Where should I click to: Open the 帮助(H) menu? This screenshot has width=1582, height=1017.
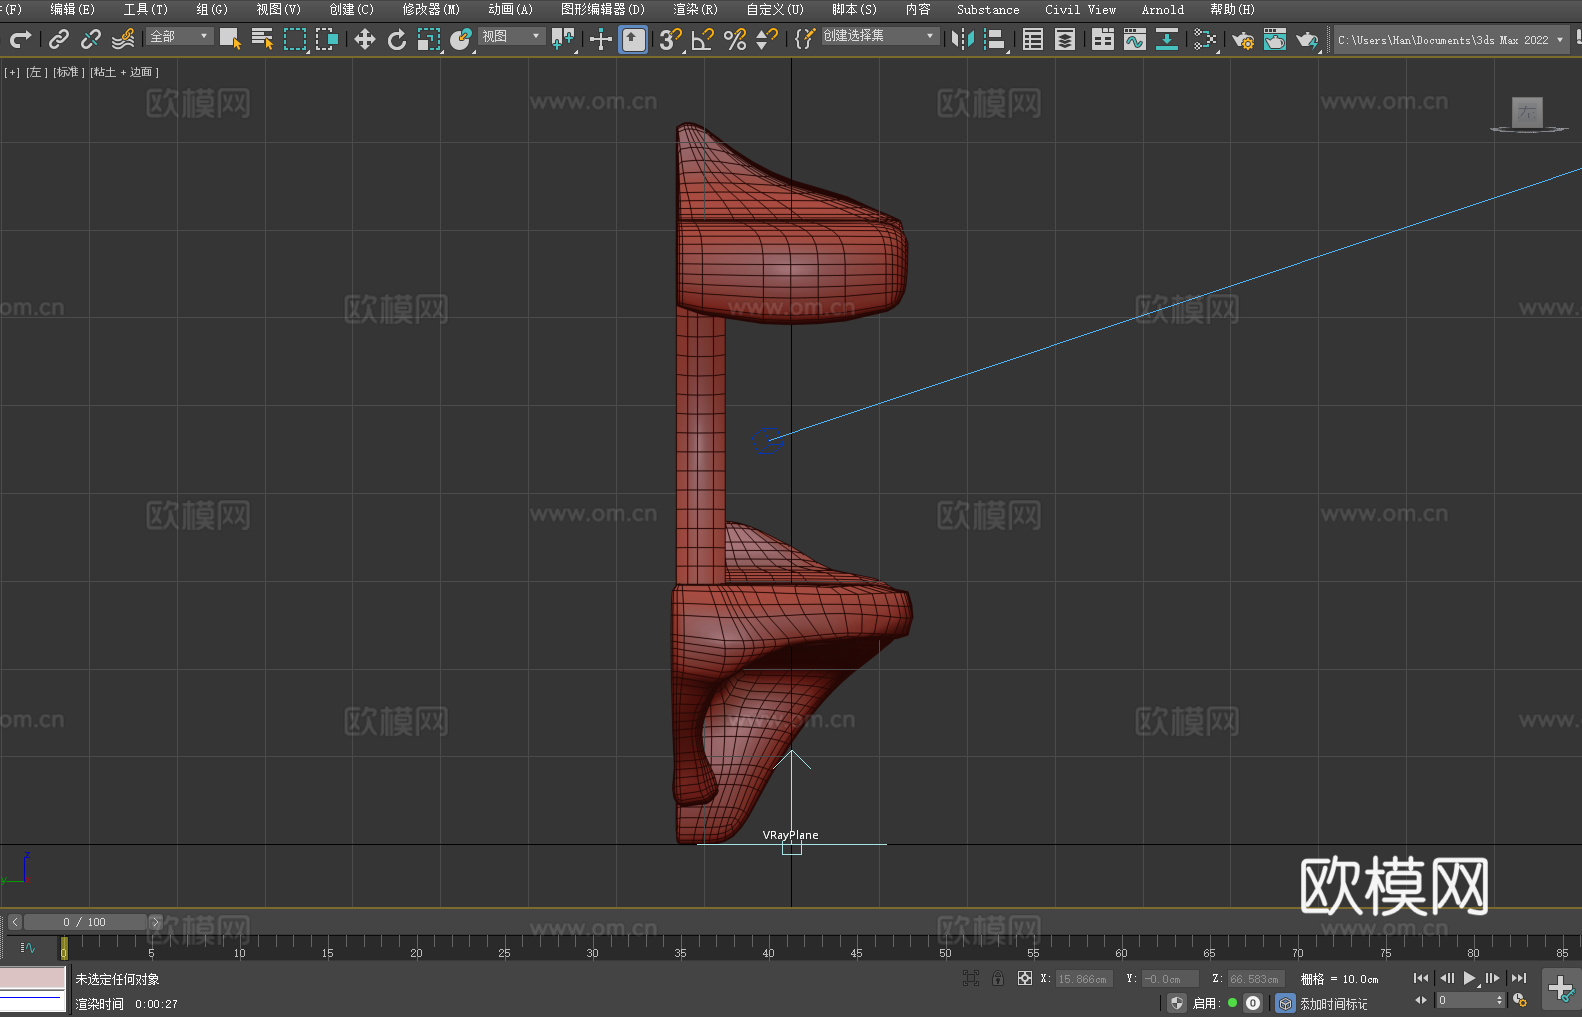coord(1232,9)
